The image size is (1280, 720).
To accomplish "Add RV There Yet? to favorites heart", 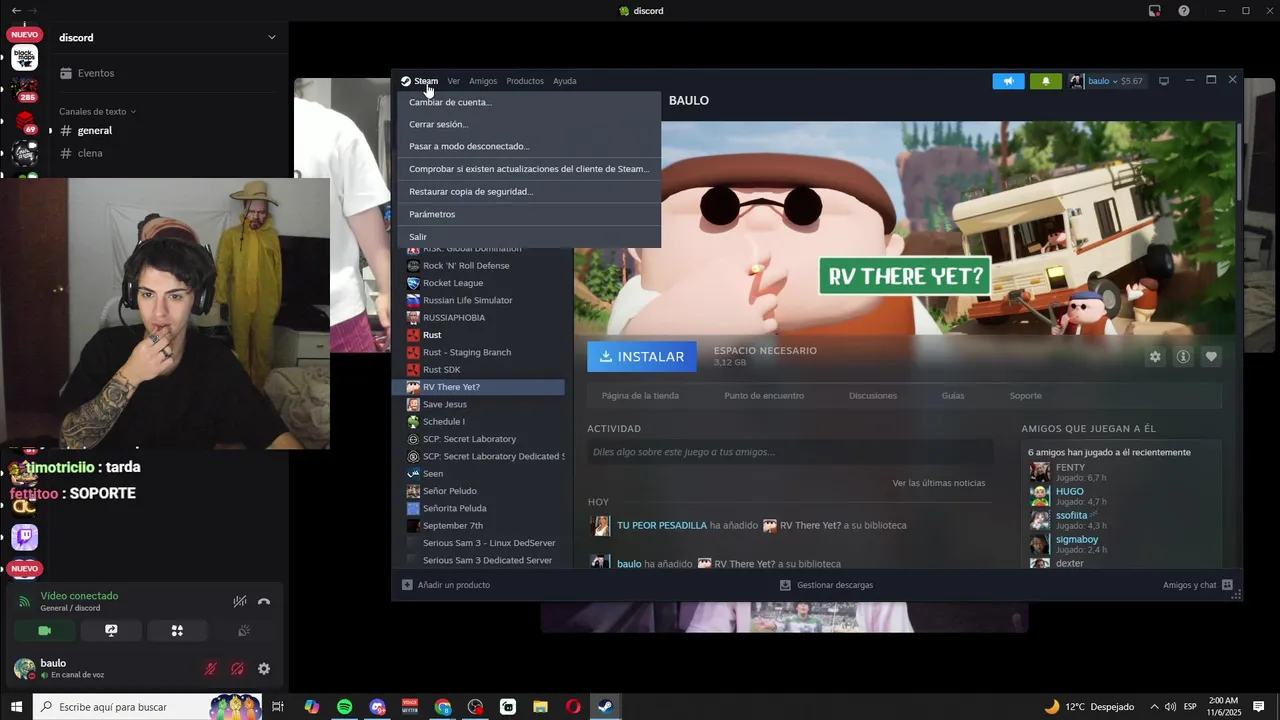I will pos(1211,357).
